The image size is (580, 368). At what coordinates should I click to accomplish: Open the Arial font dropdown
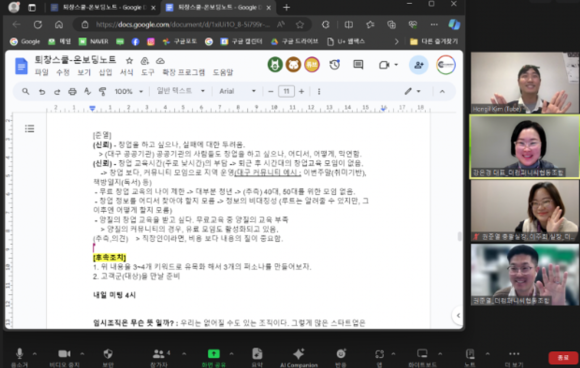point(237,91)
